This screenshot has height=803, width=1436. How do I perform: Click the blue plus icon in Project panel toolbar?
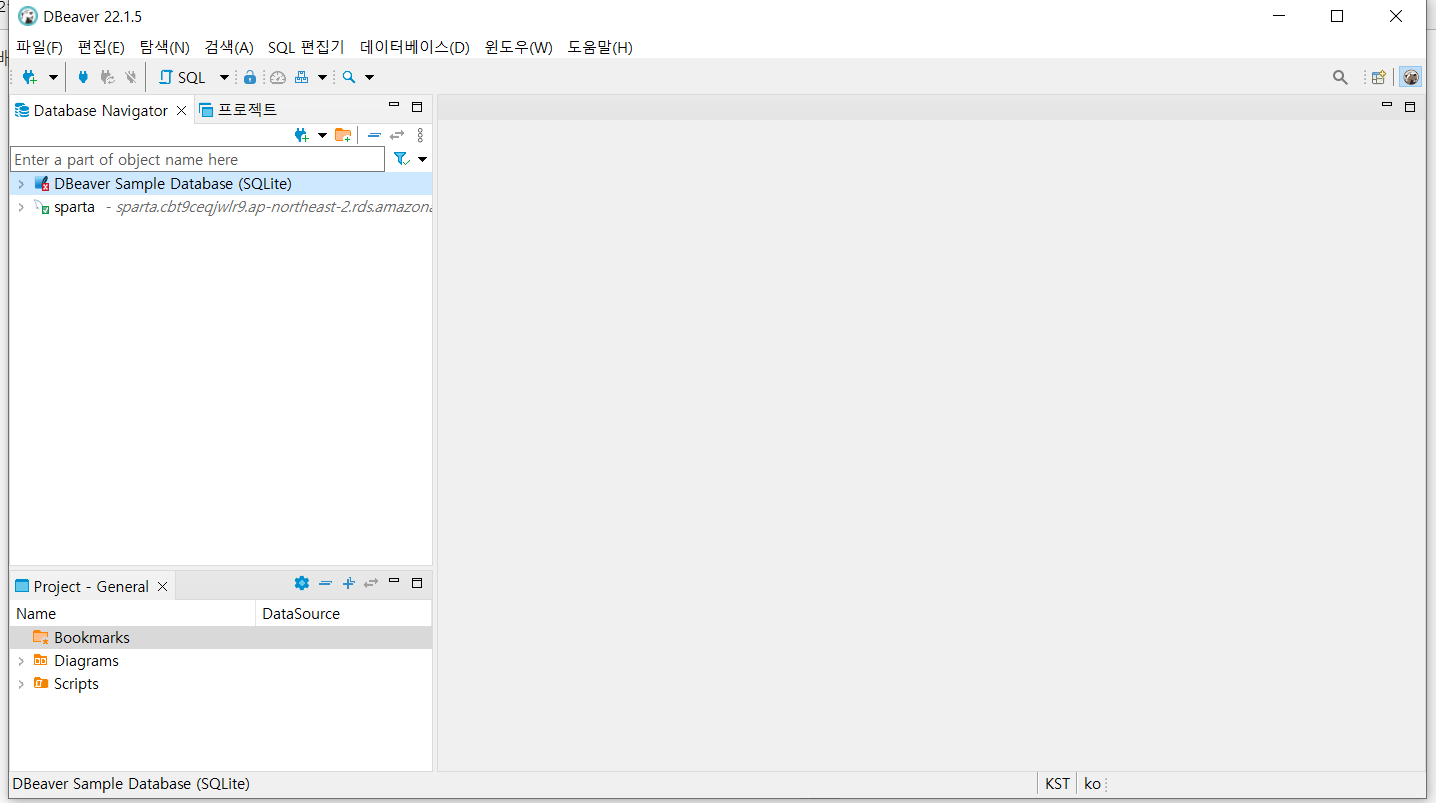point(348,583)
